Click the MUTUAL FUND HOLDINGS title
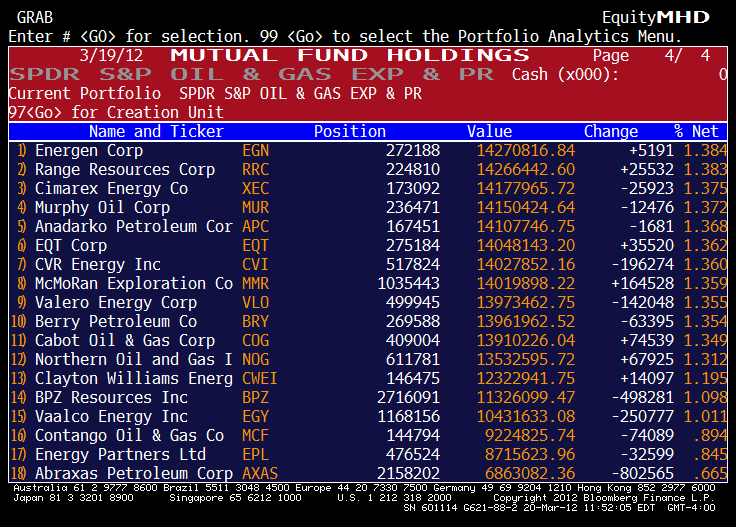 click(350, 55)
